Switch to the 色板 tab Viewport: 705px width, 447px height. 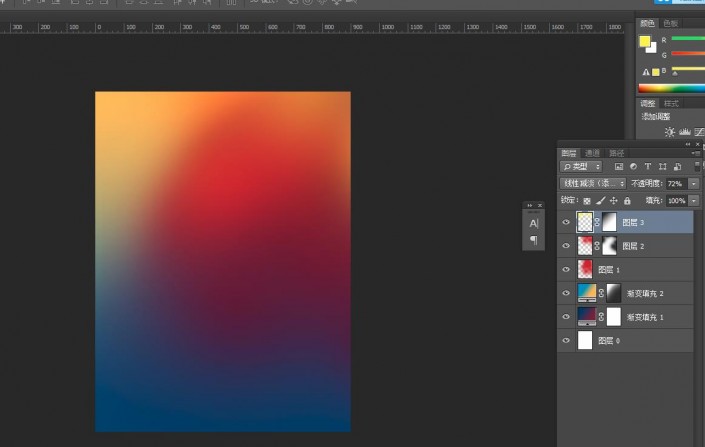pyautogui.click(x=671, y=23)
